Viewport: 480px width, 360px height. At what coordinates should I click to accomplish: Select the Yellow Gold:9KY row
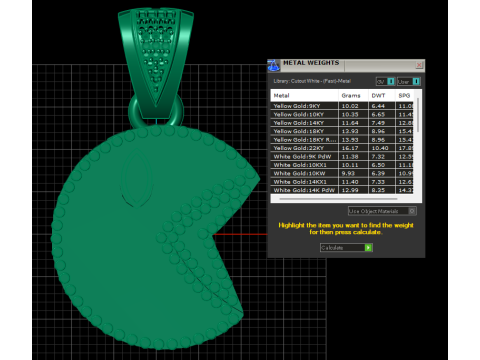342,106
